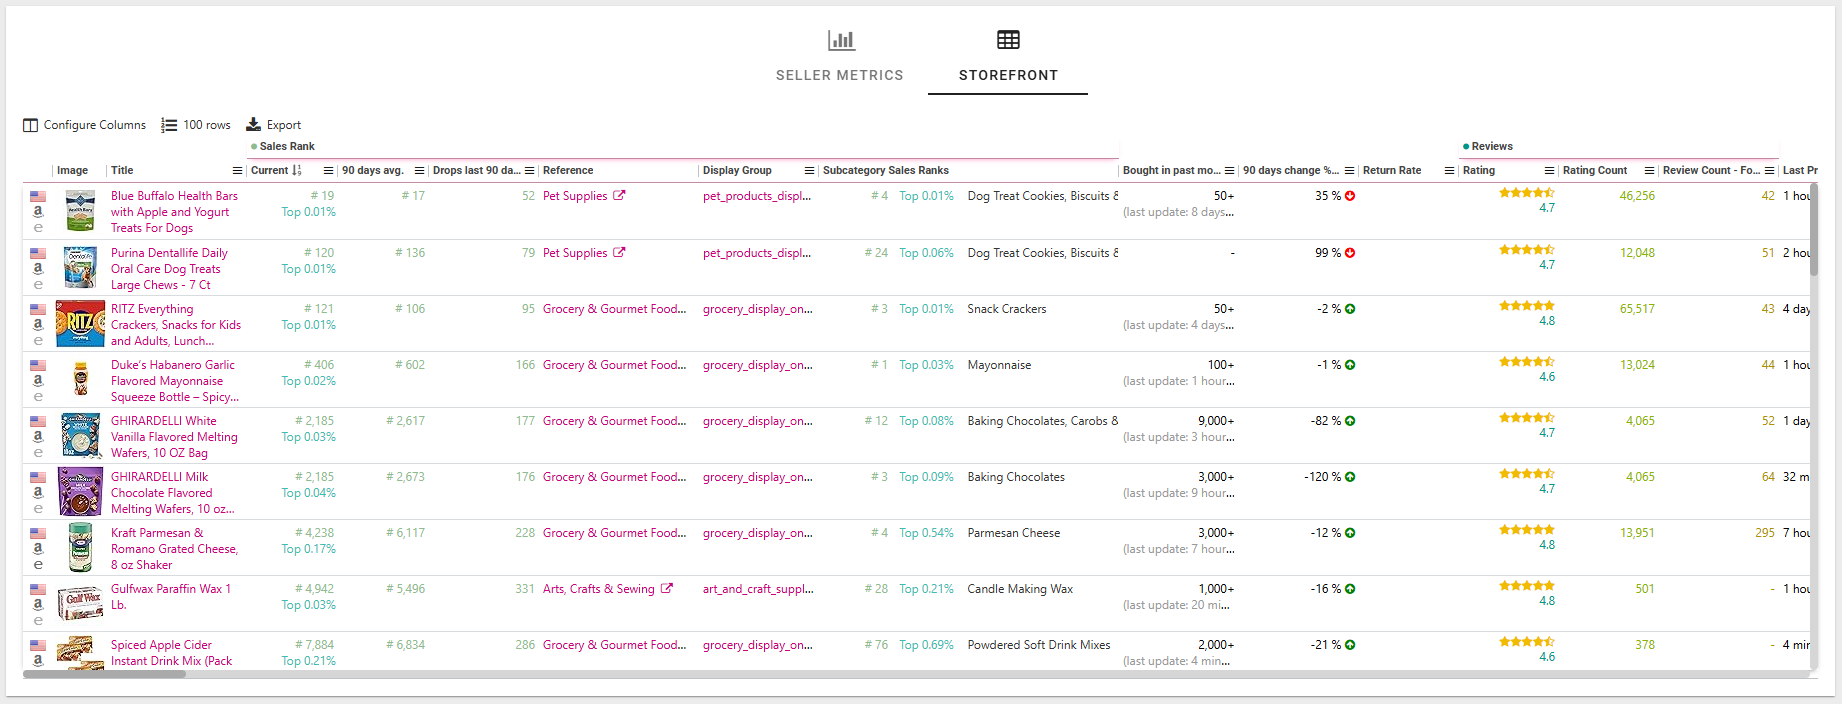Screen dimensions: 1842x704
Task: Click the Storefront table grid icon
Action: click(1008, 40)
